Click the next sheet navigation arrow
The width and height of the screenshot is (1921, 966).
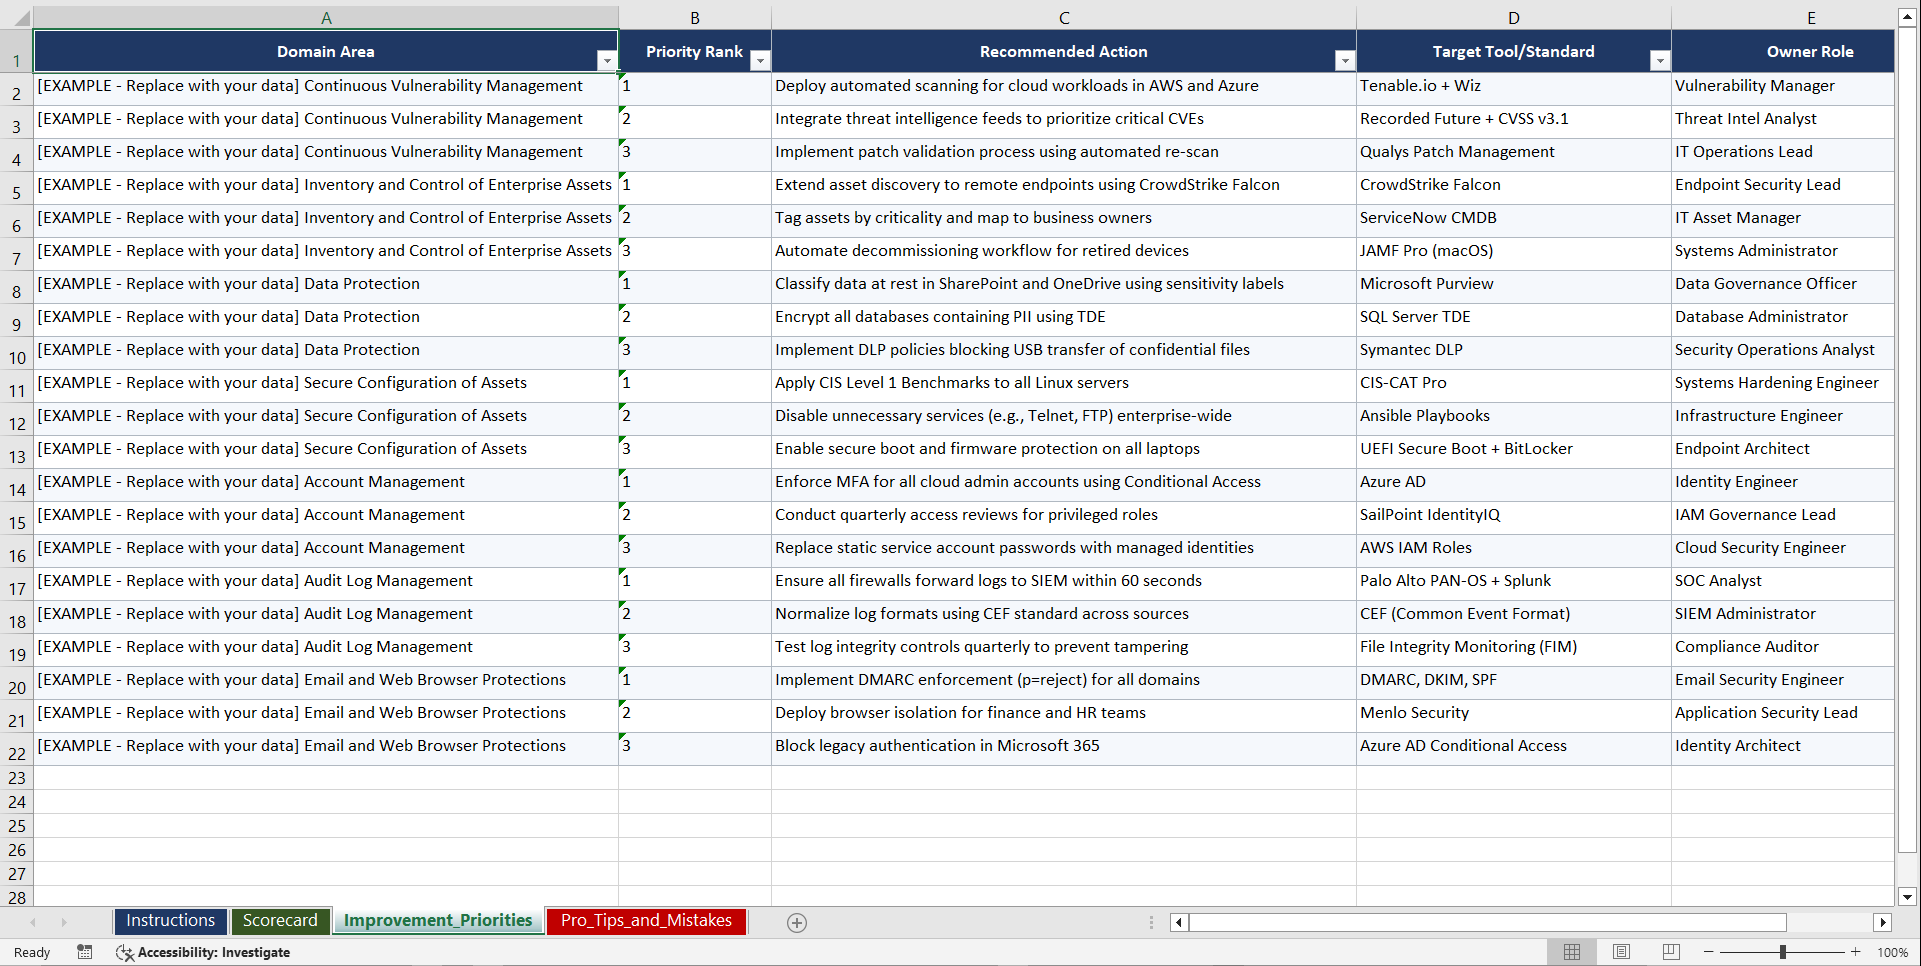click(65, 922)
